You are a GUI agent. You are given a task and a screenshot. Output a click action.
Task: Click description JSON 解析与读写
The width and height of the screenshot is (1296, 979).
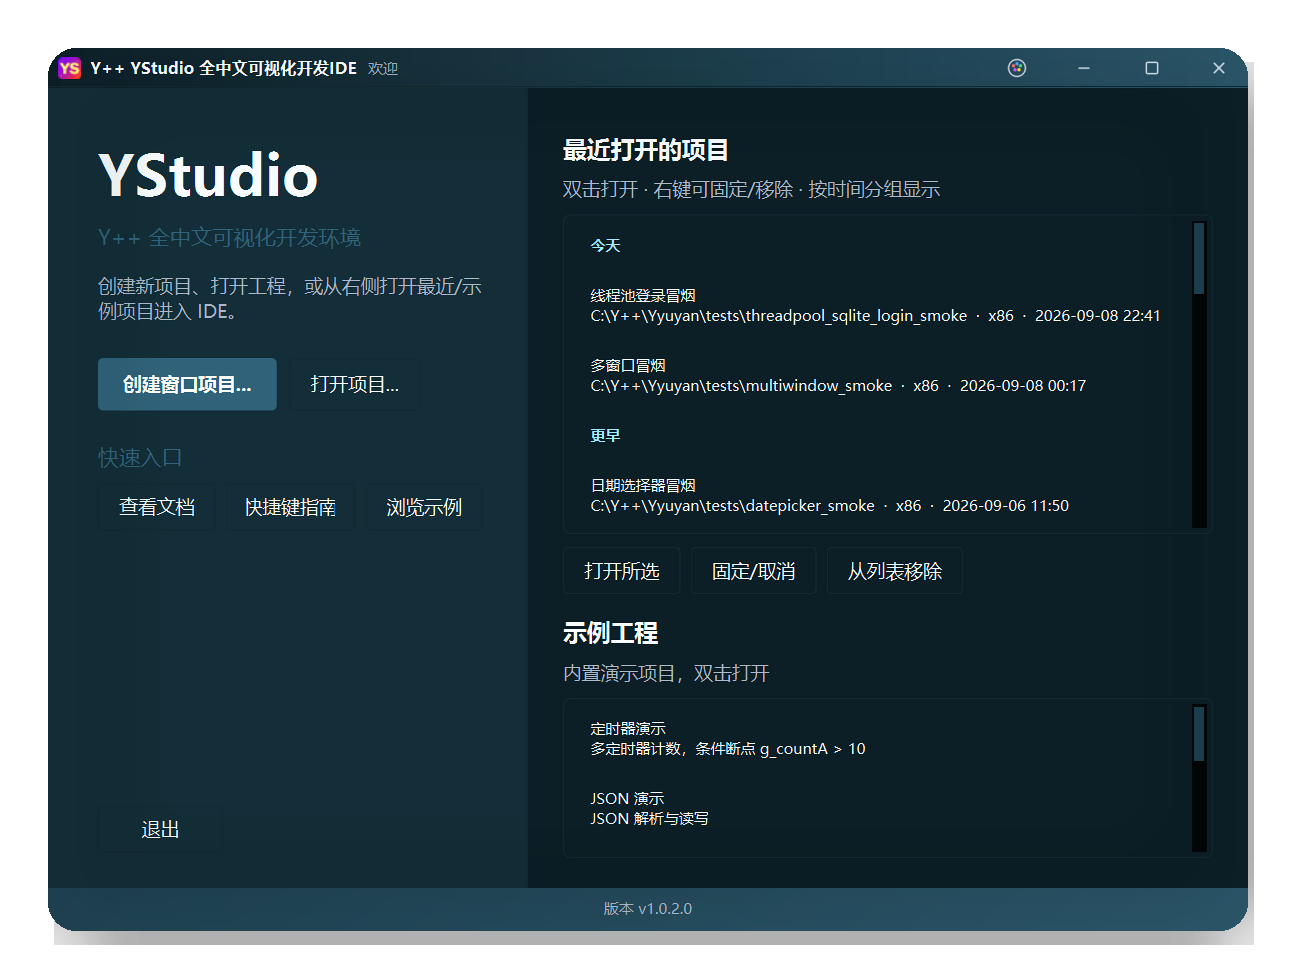coord(649,819)
